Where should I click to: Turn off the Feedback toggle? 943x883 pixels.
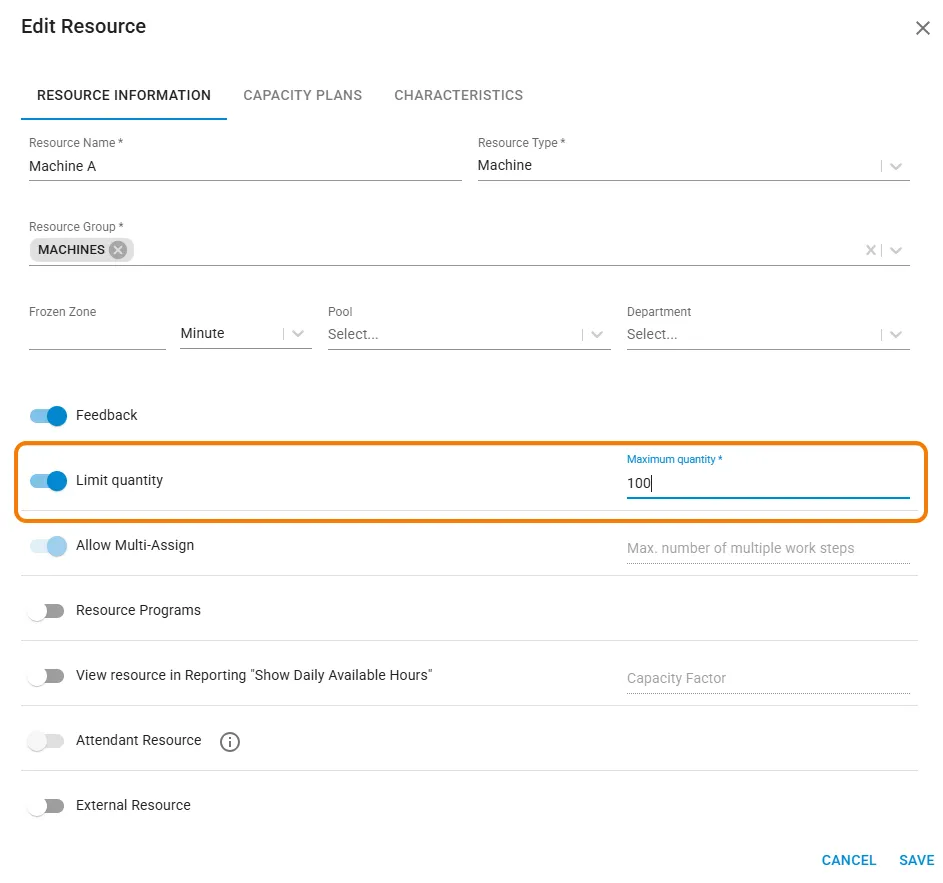[x=48, y=416]
